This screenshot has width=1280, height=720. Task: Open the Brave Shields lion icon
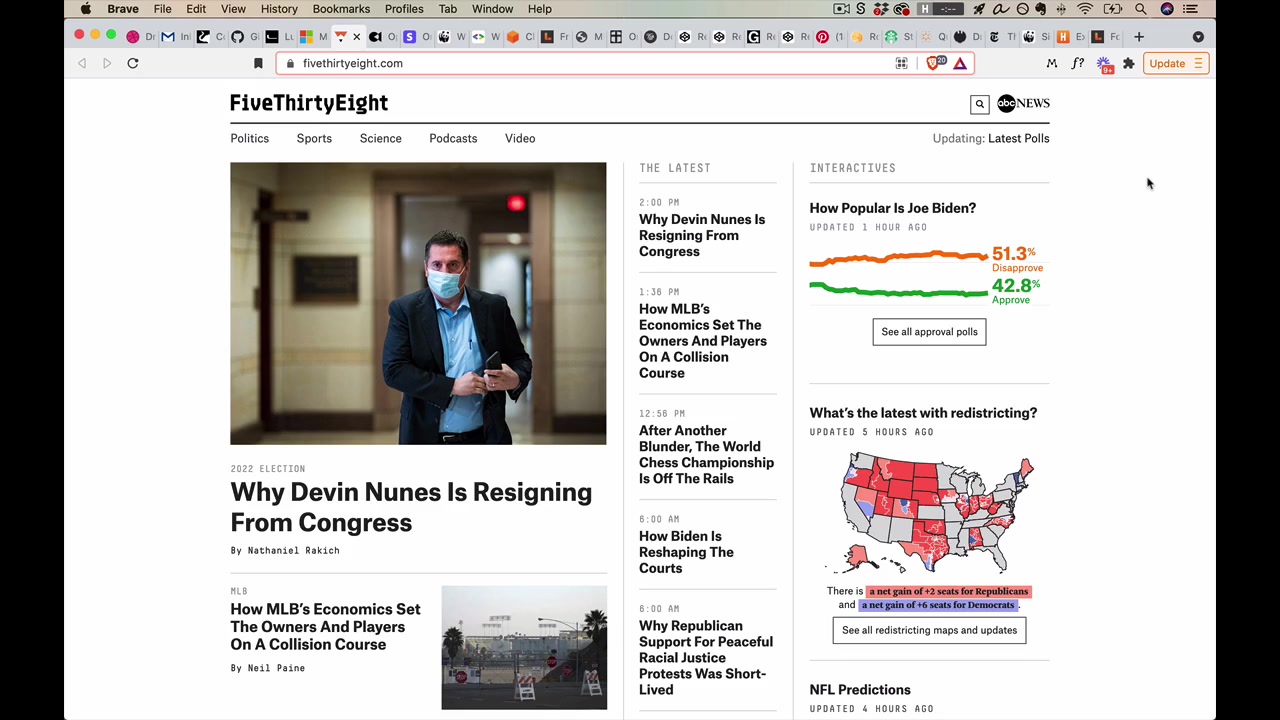934,63
